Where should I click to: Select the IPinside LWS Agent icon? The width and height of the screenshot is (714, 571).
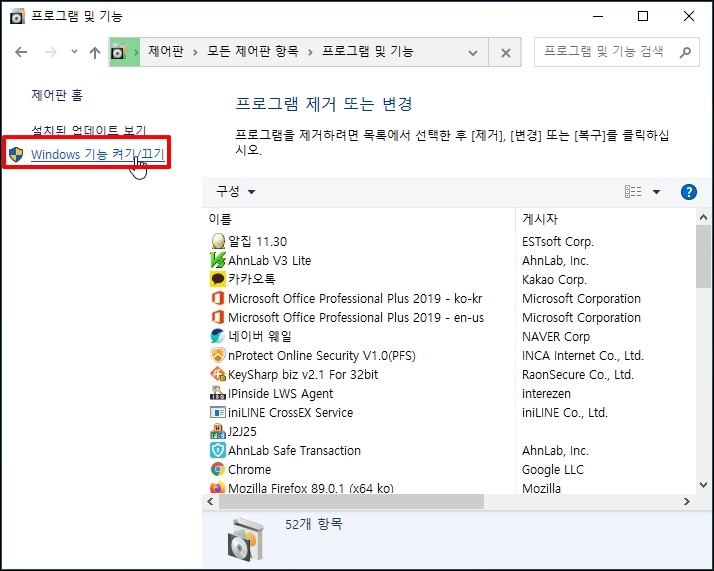[218, 393]
